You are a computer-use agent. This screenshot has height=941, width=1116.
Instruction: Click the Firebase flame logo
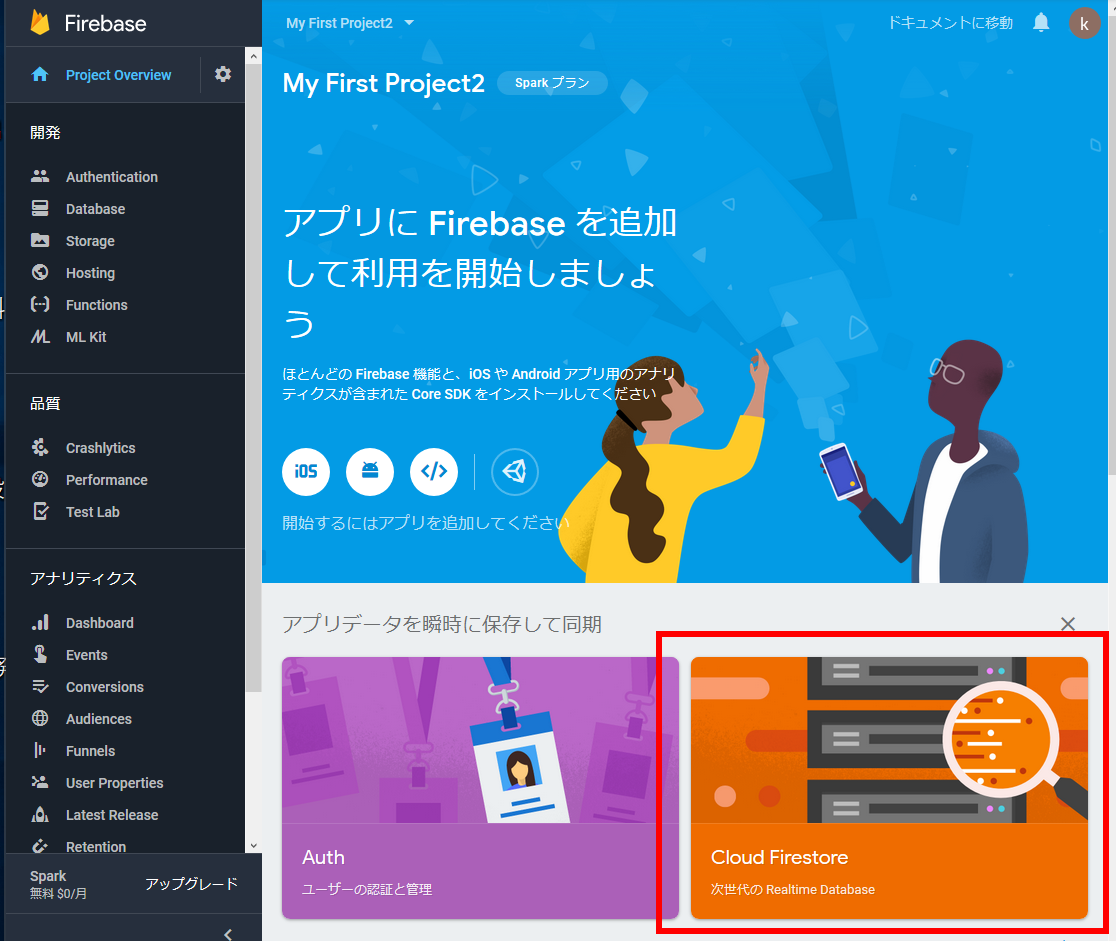coord(40,22)
